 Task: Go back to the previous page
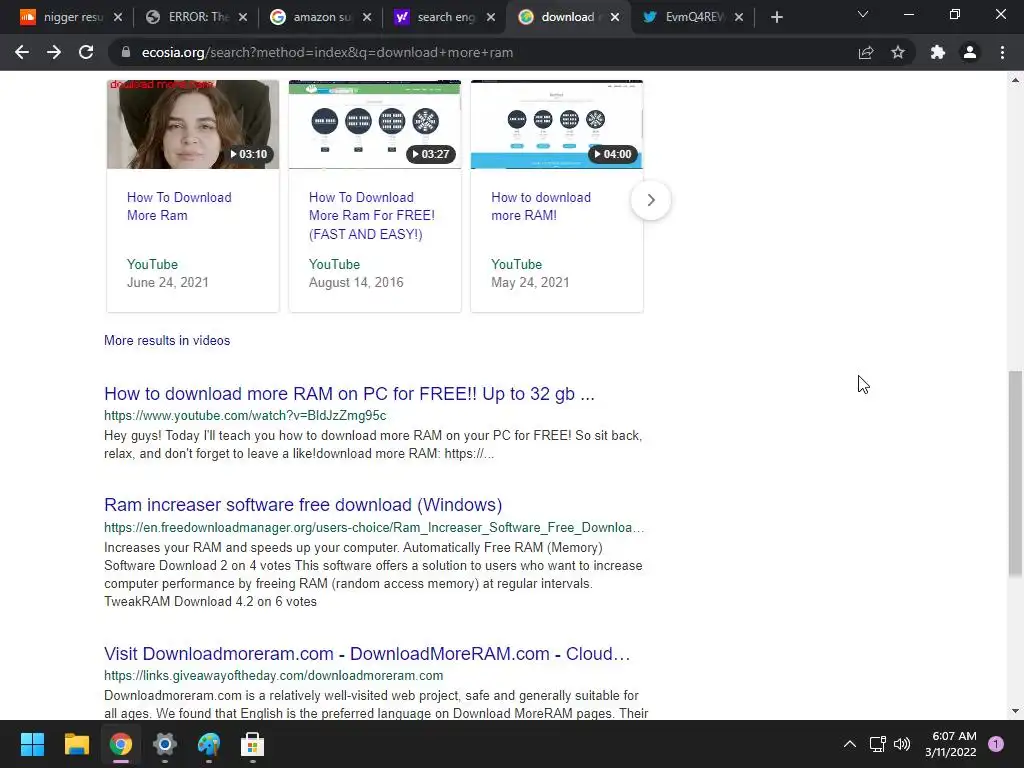coord(22,52)
